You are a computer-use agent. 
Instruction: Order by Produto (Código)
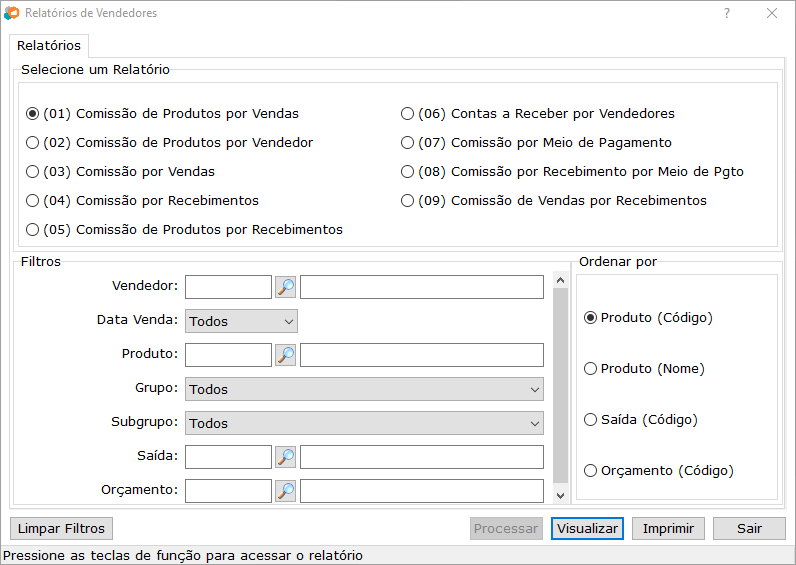pos(648,318)
